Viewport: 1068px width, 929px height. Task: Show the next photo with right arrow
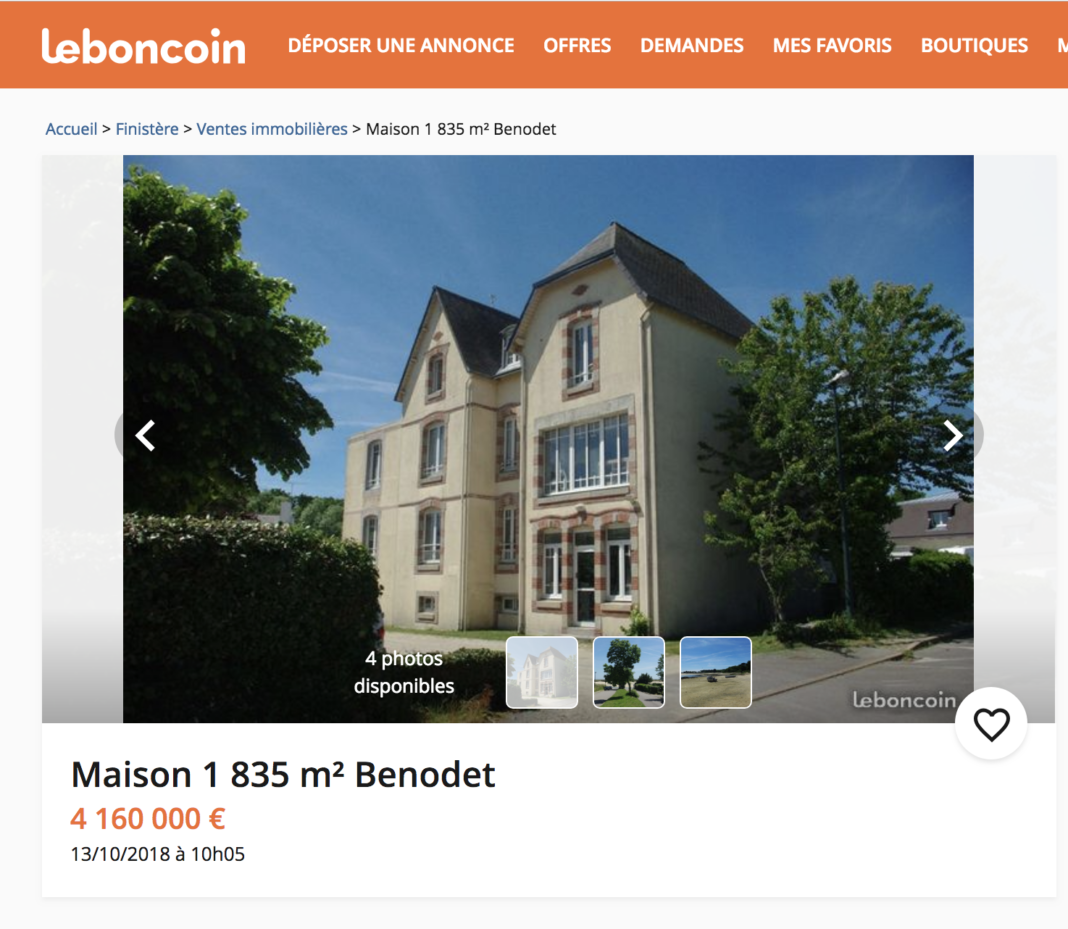(952, 436)
